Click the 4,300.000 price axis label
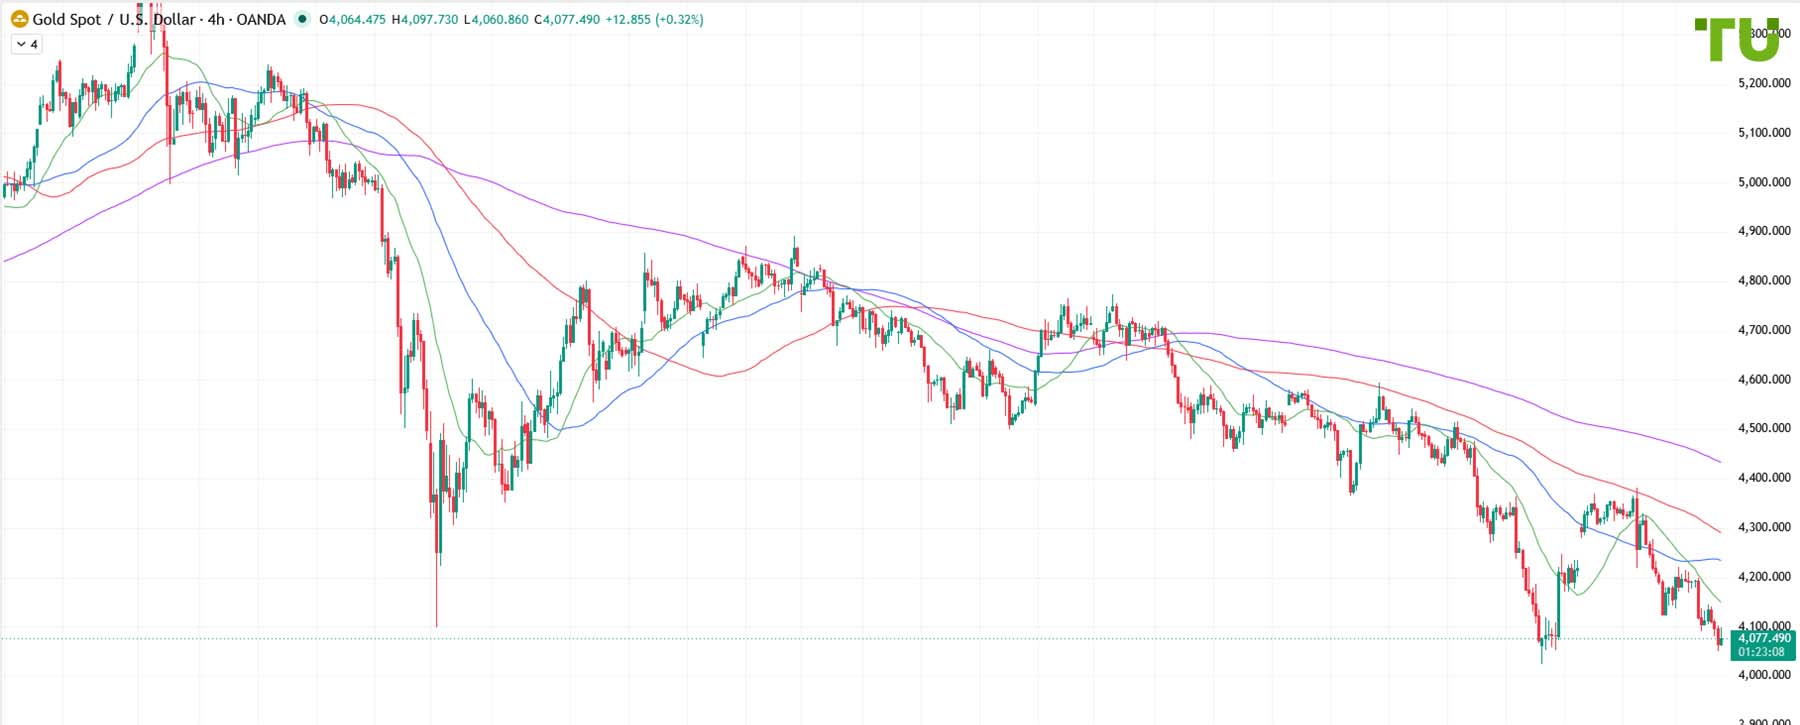Screen dimensions: 1800x725 coord(1764,527)
